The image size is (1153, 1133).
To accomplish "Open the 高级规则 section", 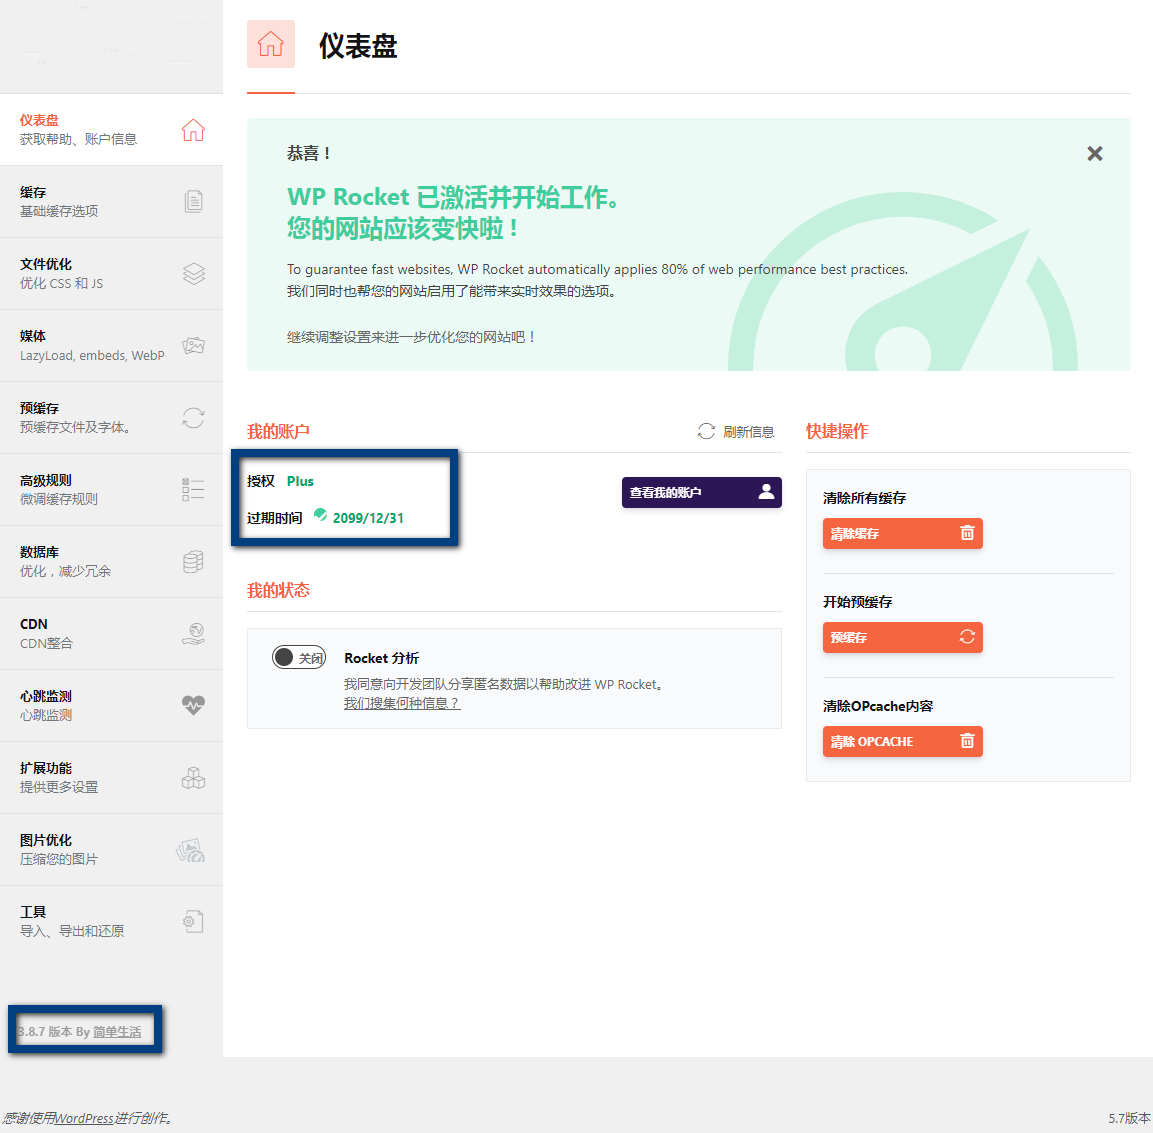I will click(x=111, y=490).
